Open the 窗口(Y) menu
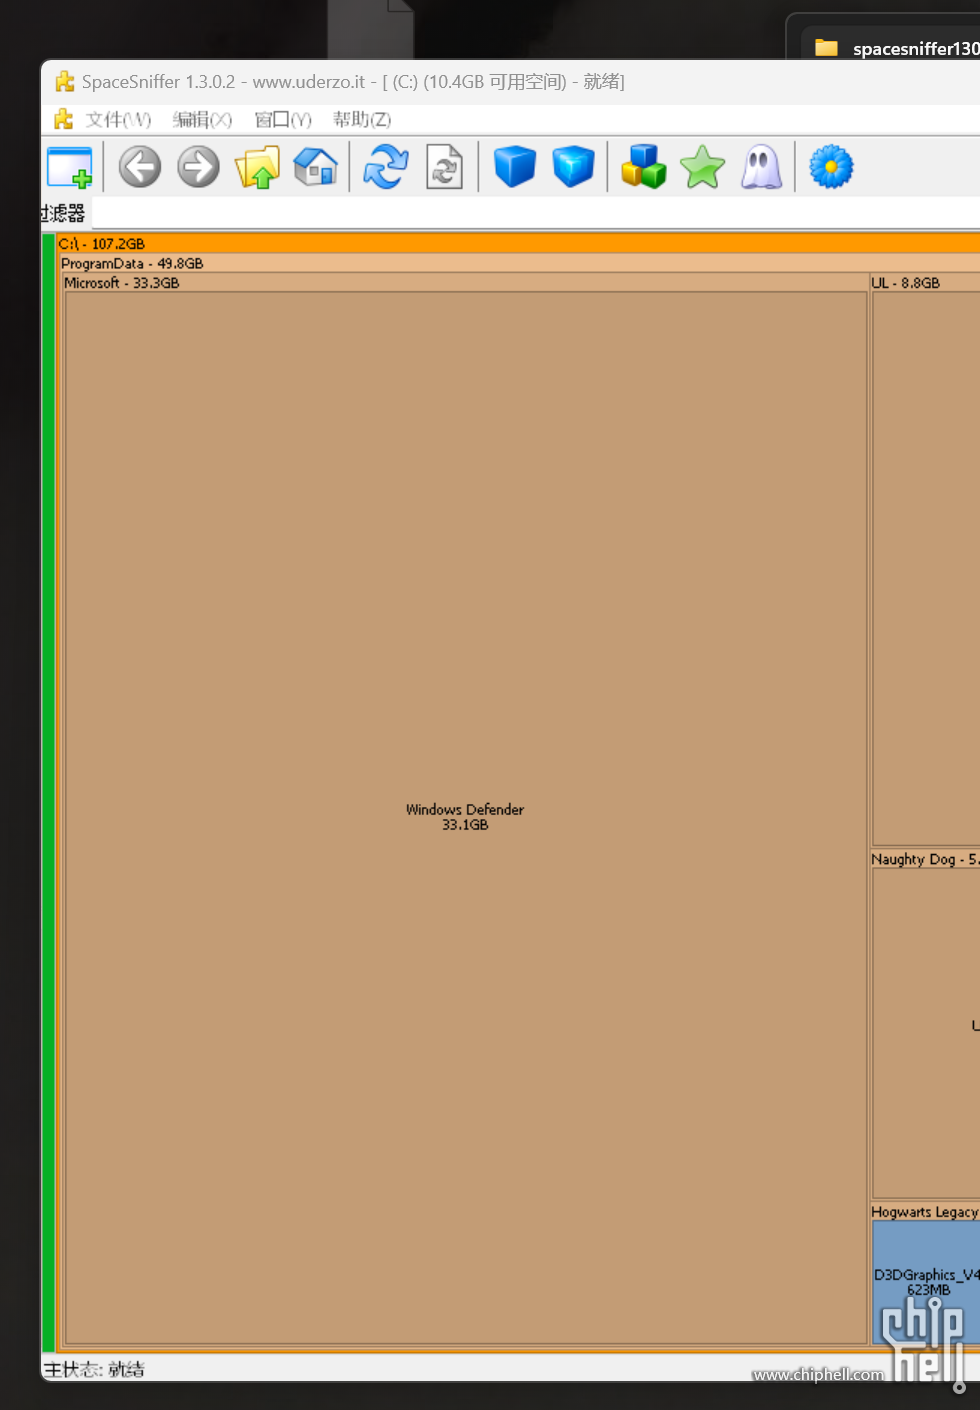980x1410 pixels. coord(283,120)
